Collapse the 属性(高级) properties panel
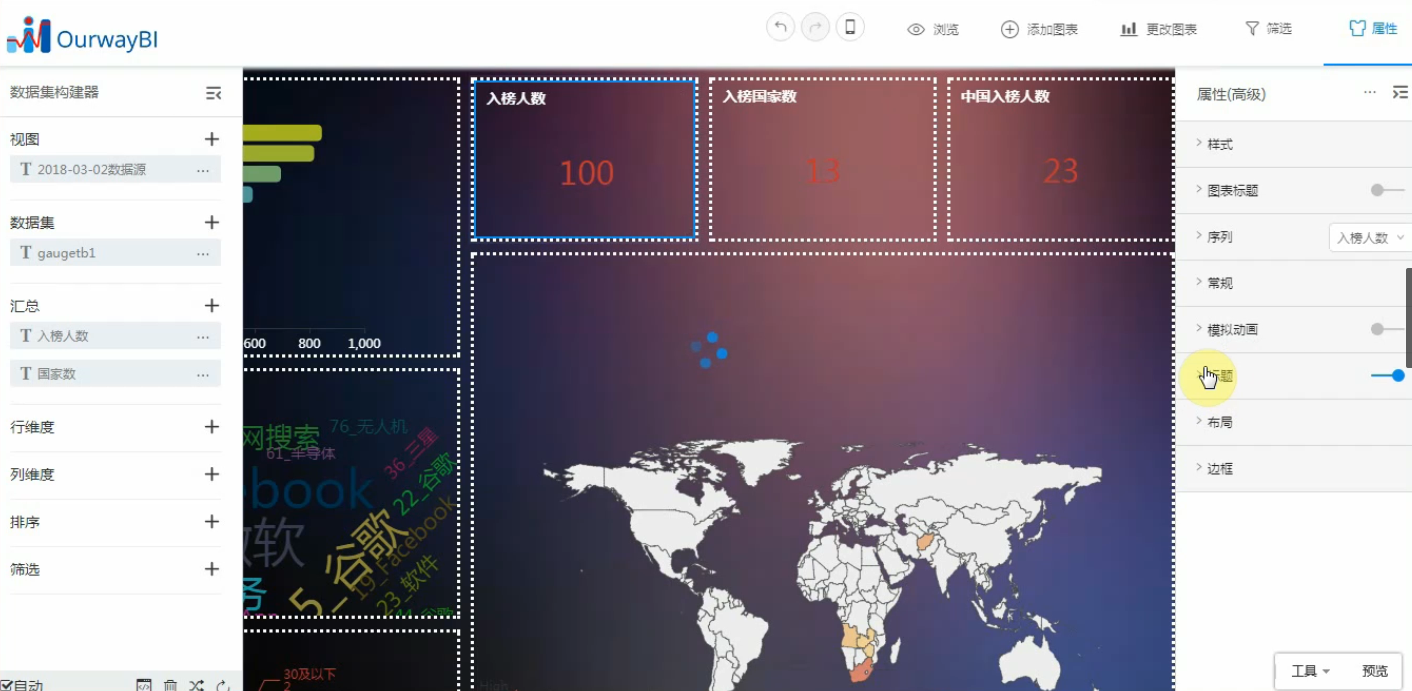 1399,93
